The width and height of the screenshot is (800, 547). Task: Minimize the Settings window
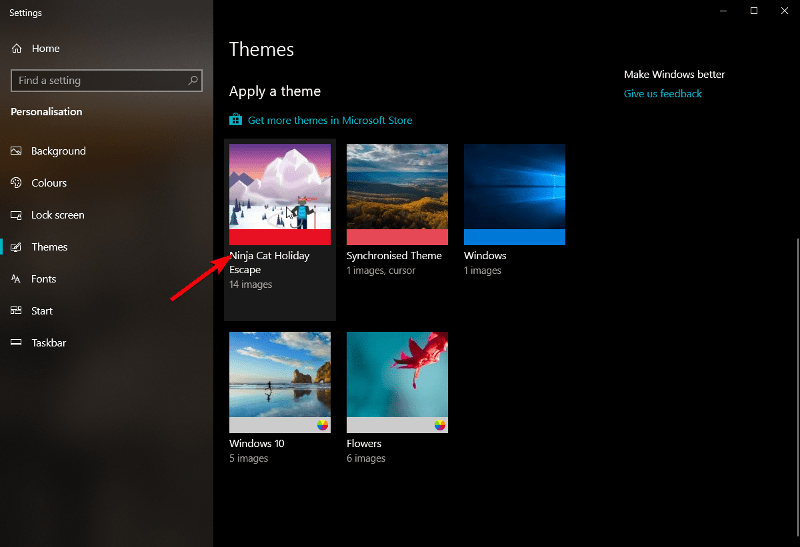pos(723,11)
